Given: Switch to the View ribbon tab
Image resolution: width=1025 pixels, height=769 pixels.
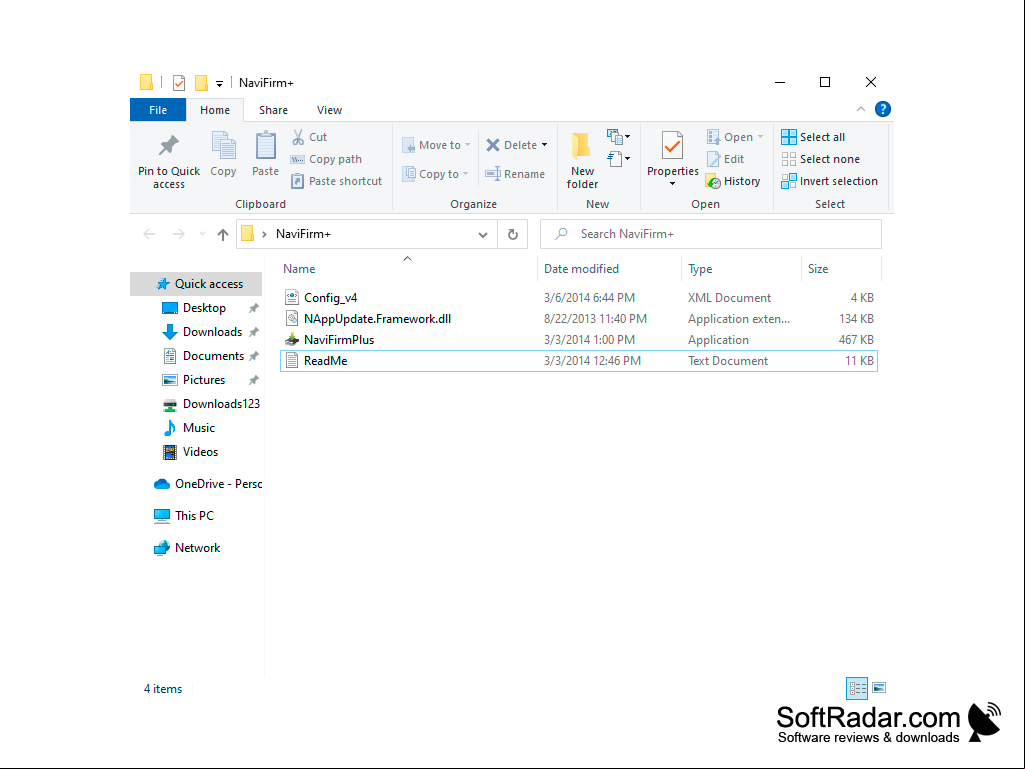Looking at the screenshot, I should [x=329, y=110].
